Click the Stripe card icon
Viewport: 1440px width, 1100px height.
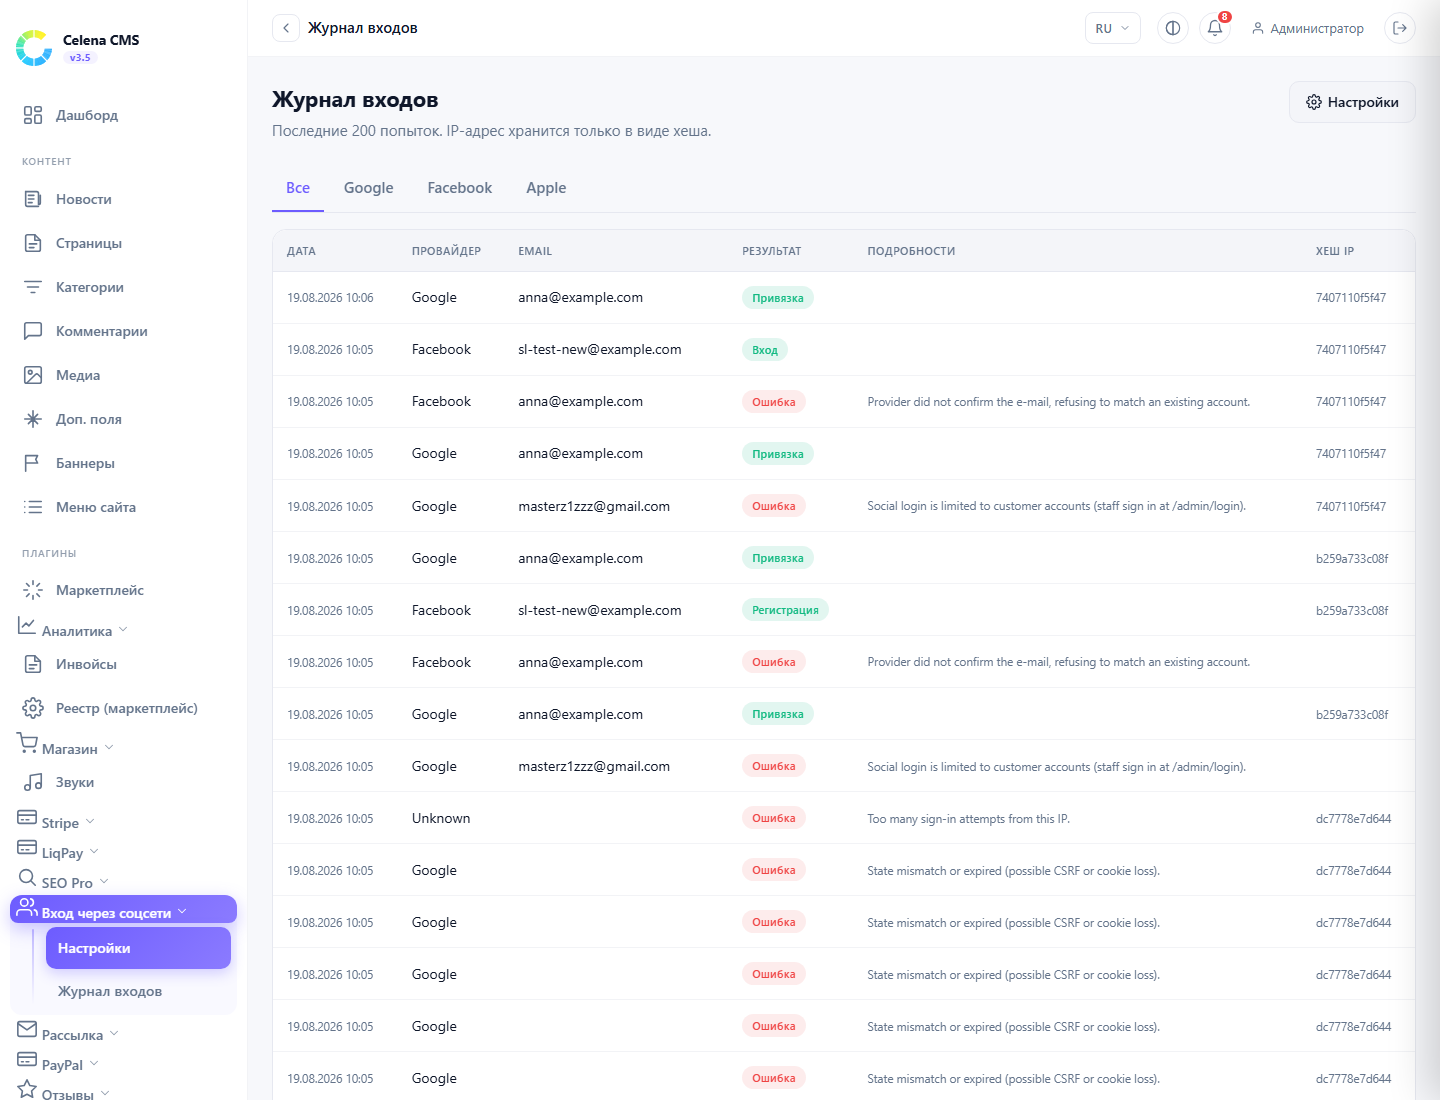point(27,818)
